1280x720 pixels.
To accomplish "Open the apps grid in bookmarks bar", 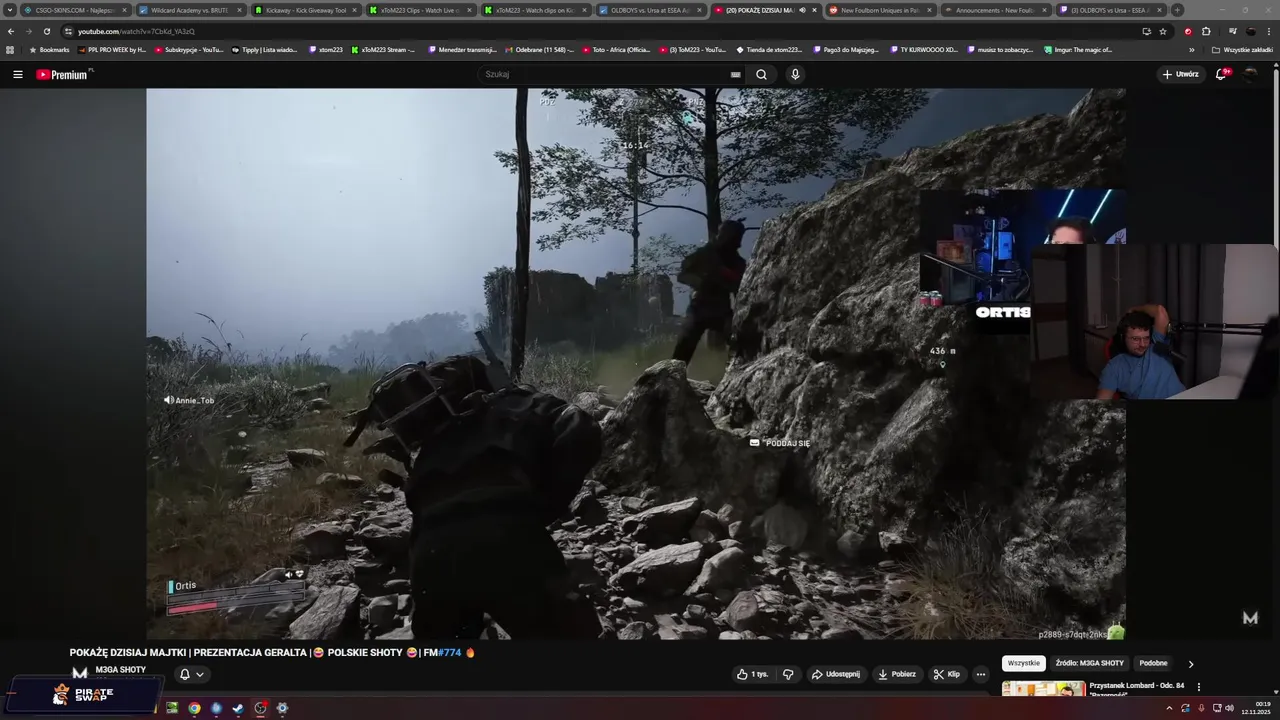I will tap(10, 49).
